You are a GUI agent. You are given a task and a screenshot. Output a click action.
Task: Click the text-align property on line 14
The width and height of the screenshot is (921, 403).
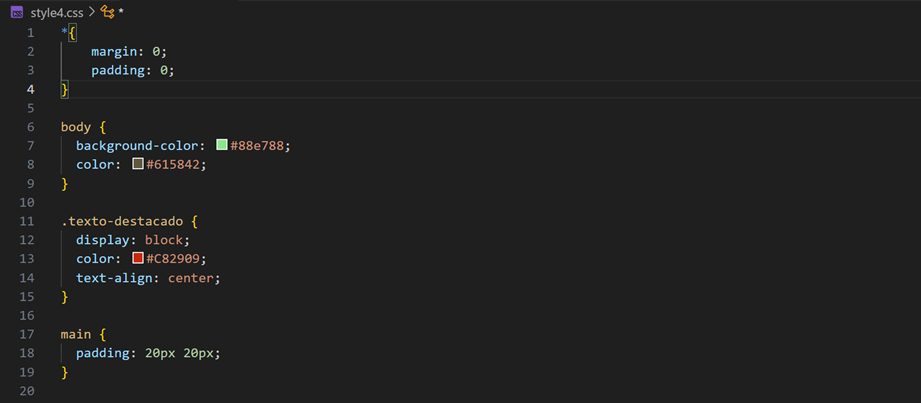click(114, 277)
